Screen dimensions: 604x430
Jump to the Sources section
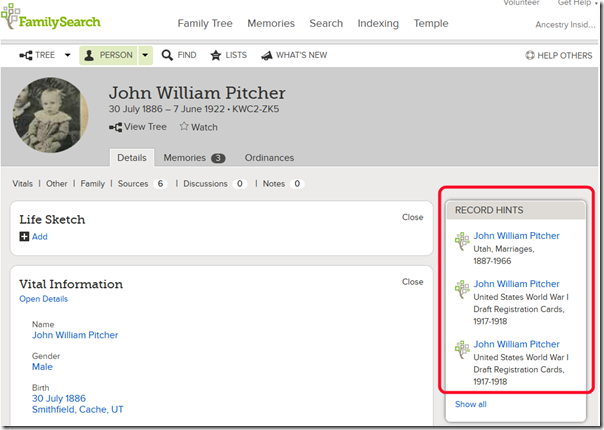[x=133, y=184]
